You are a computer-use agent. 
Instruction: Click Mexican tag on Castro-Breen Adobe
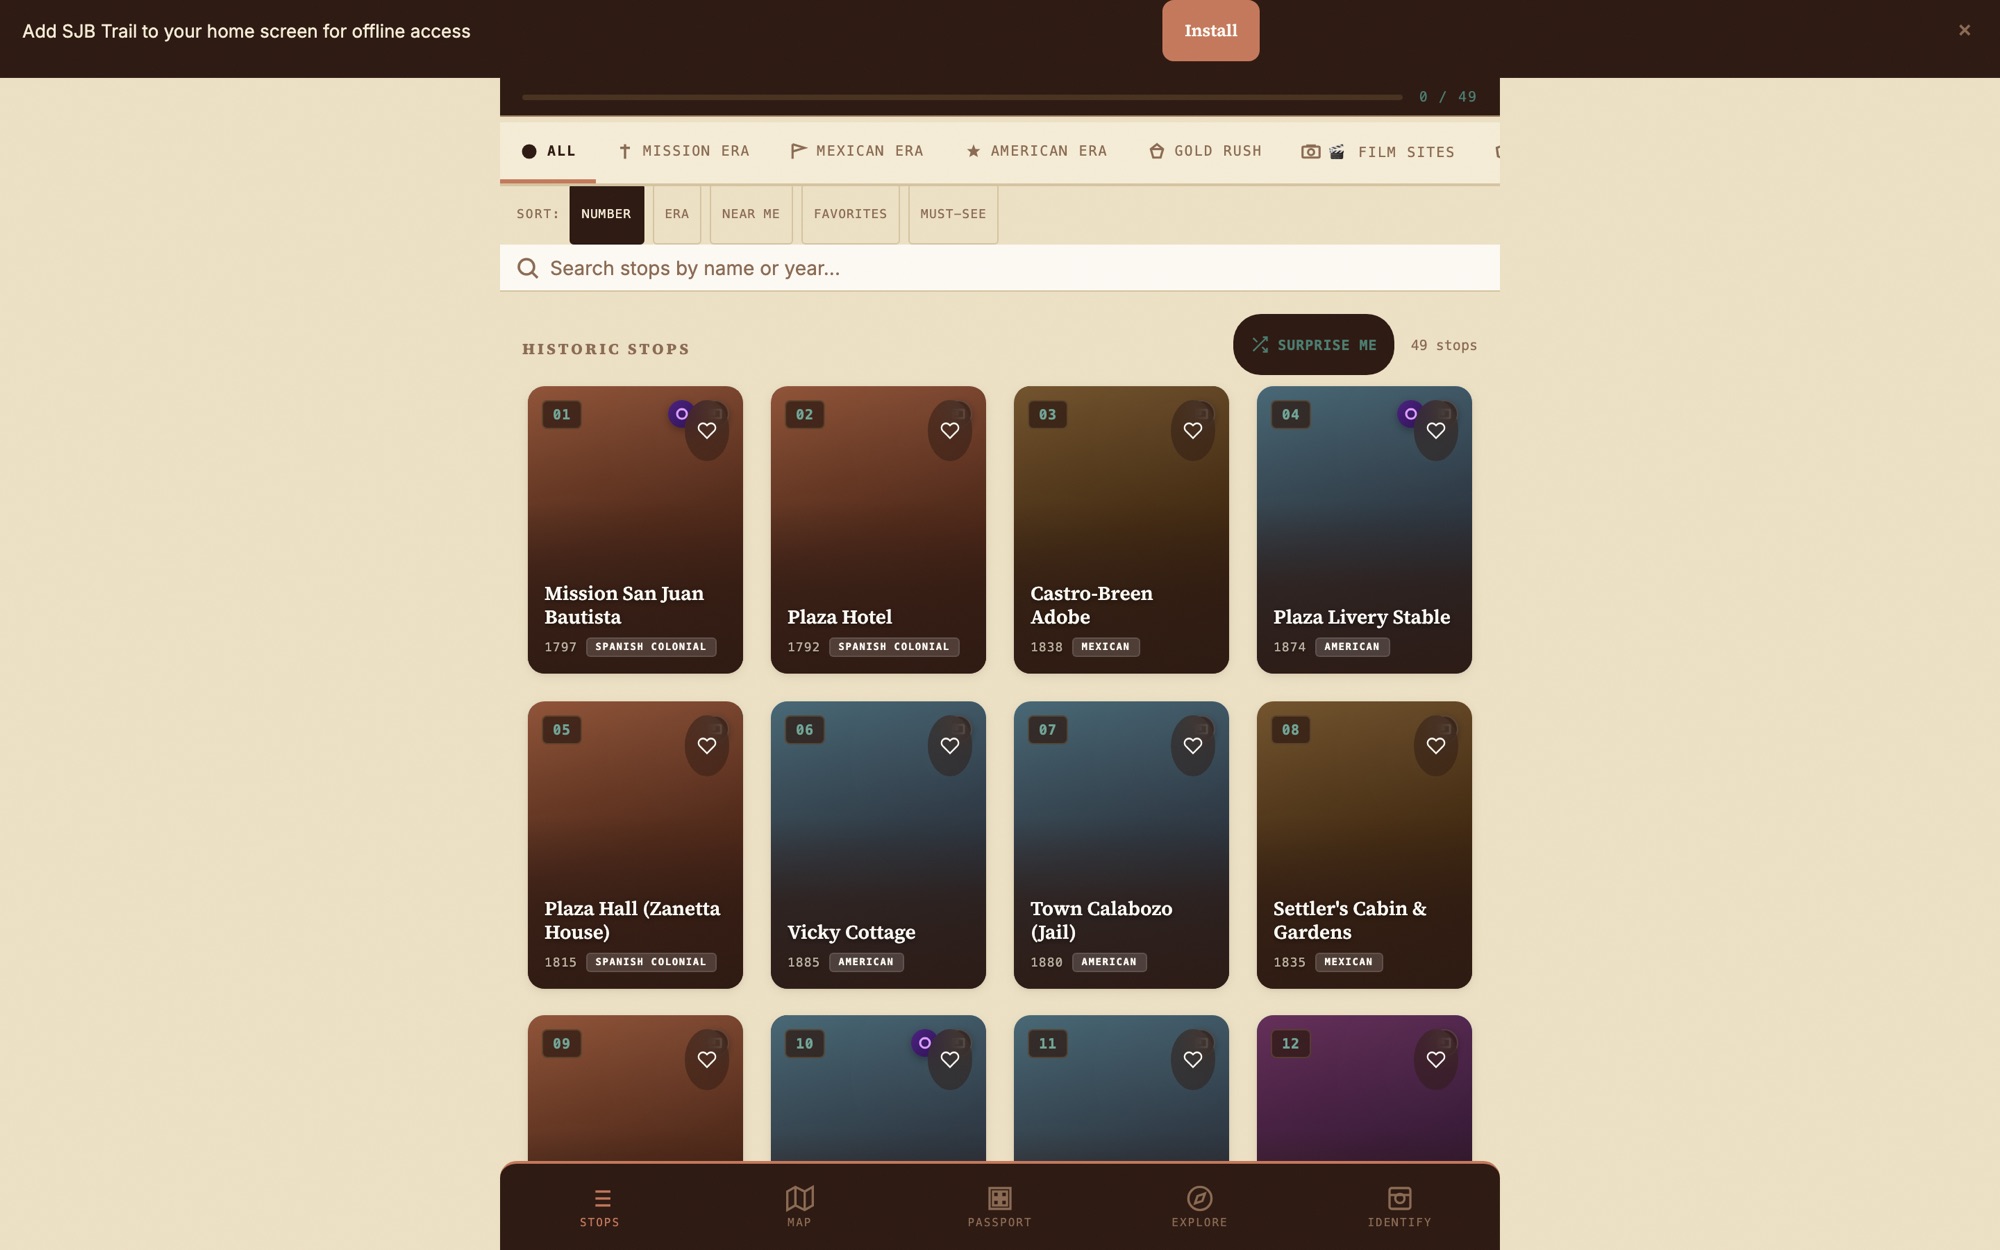[x=1105, y=647]
